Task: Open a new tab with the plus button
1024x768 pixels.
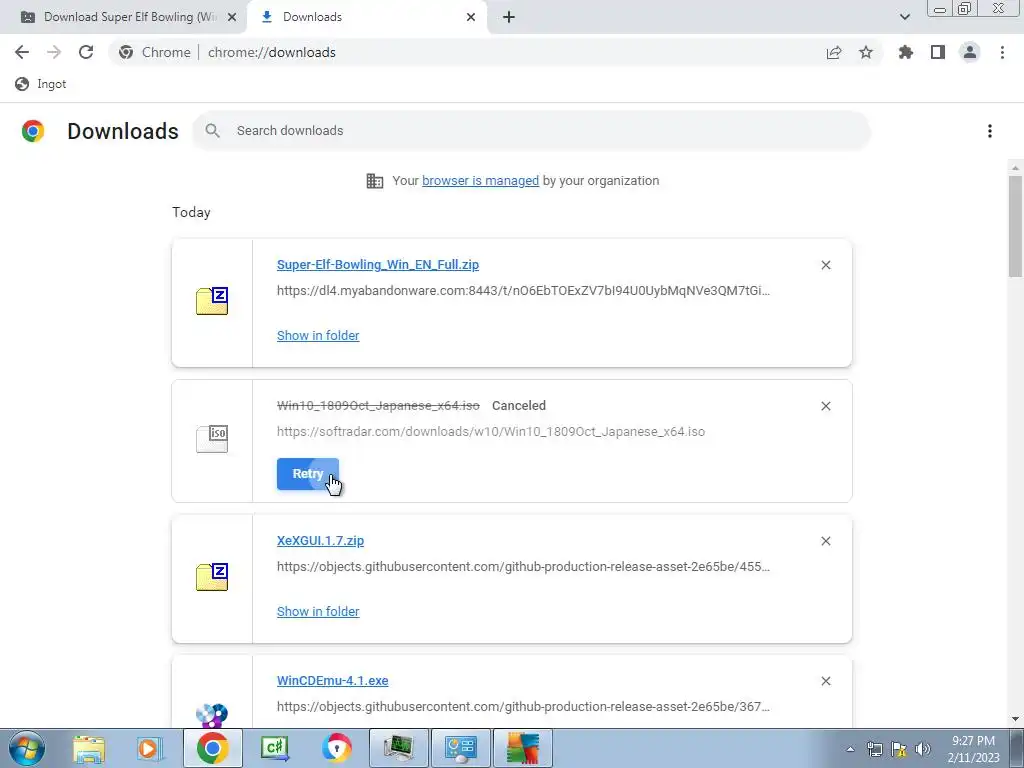Action: 509,17
